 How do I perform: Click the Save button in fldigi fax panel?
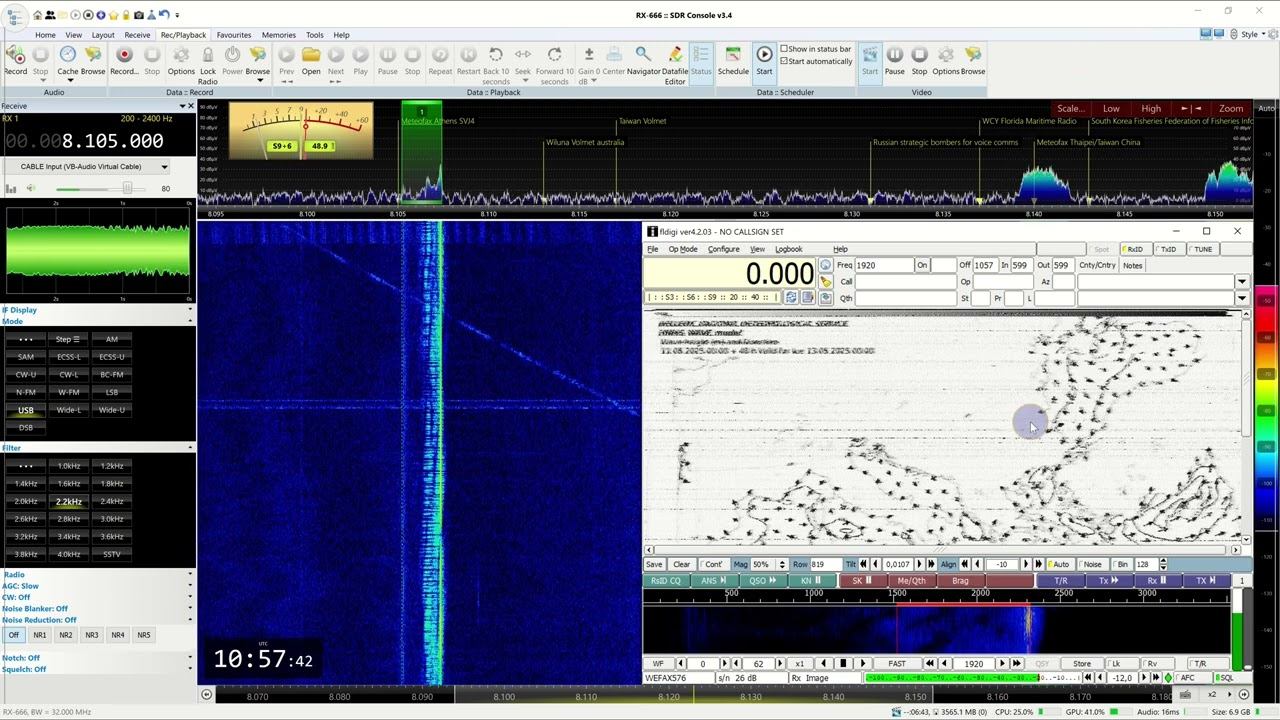[654, 565]
